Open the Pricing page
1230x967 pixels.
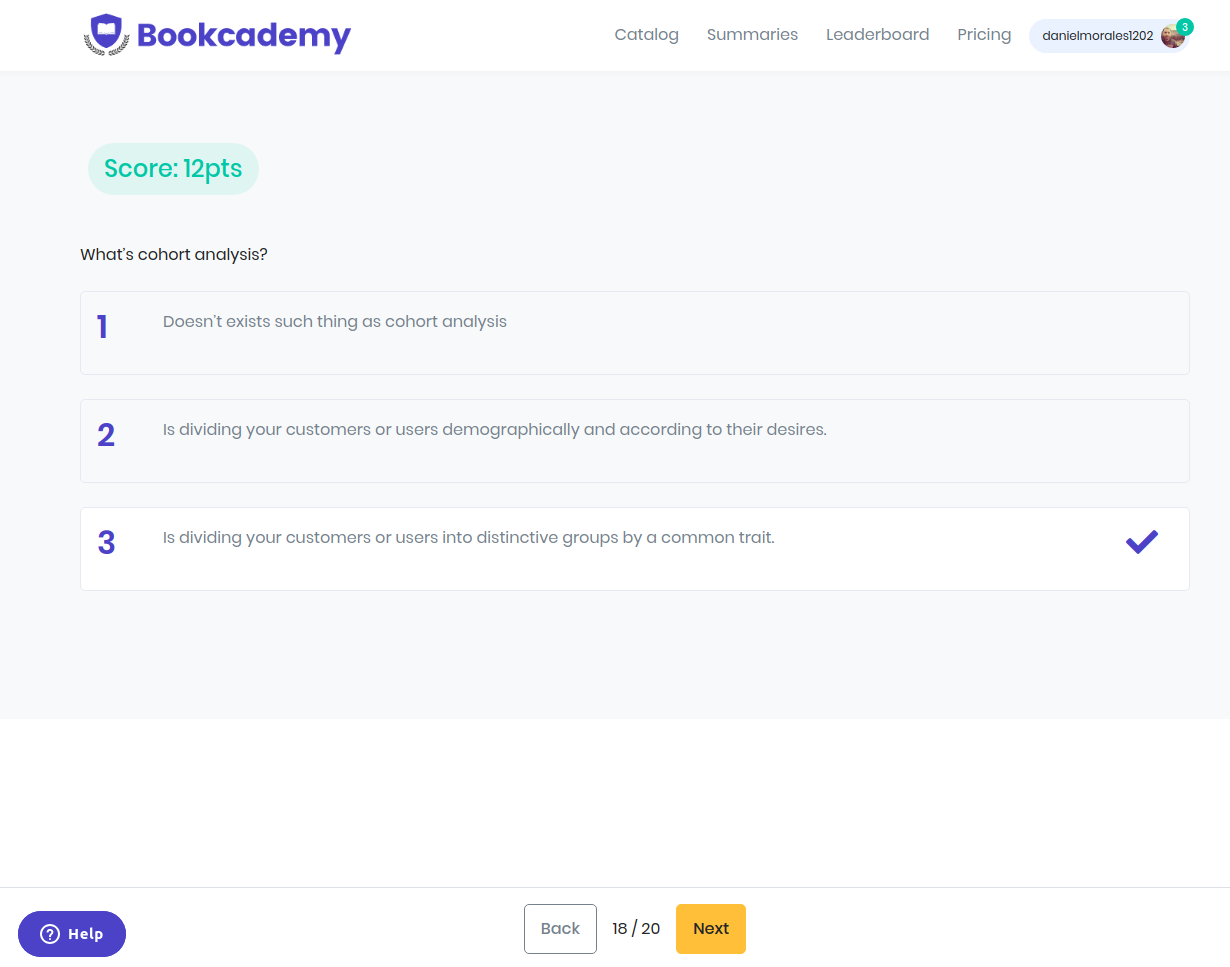983,34
